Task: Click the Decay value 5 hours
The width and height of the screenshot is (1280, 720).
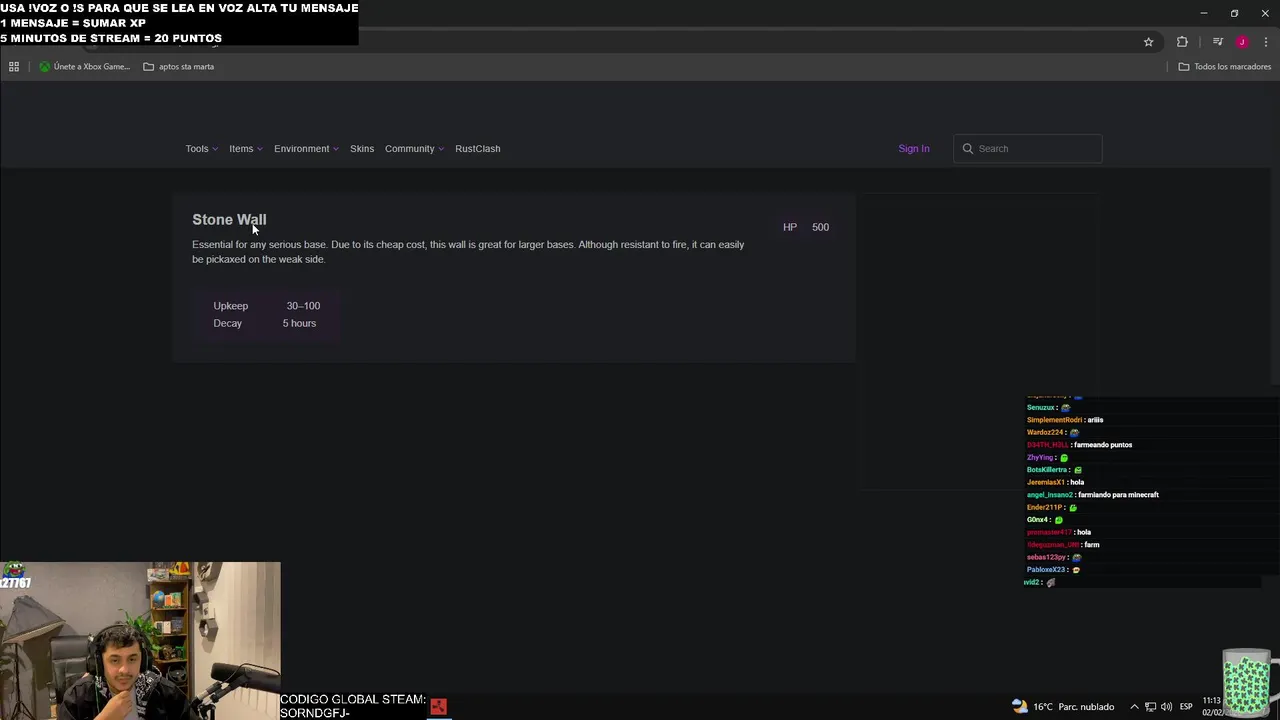Action: [299, 323]
